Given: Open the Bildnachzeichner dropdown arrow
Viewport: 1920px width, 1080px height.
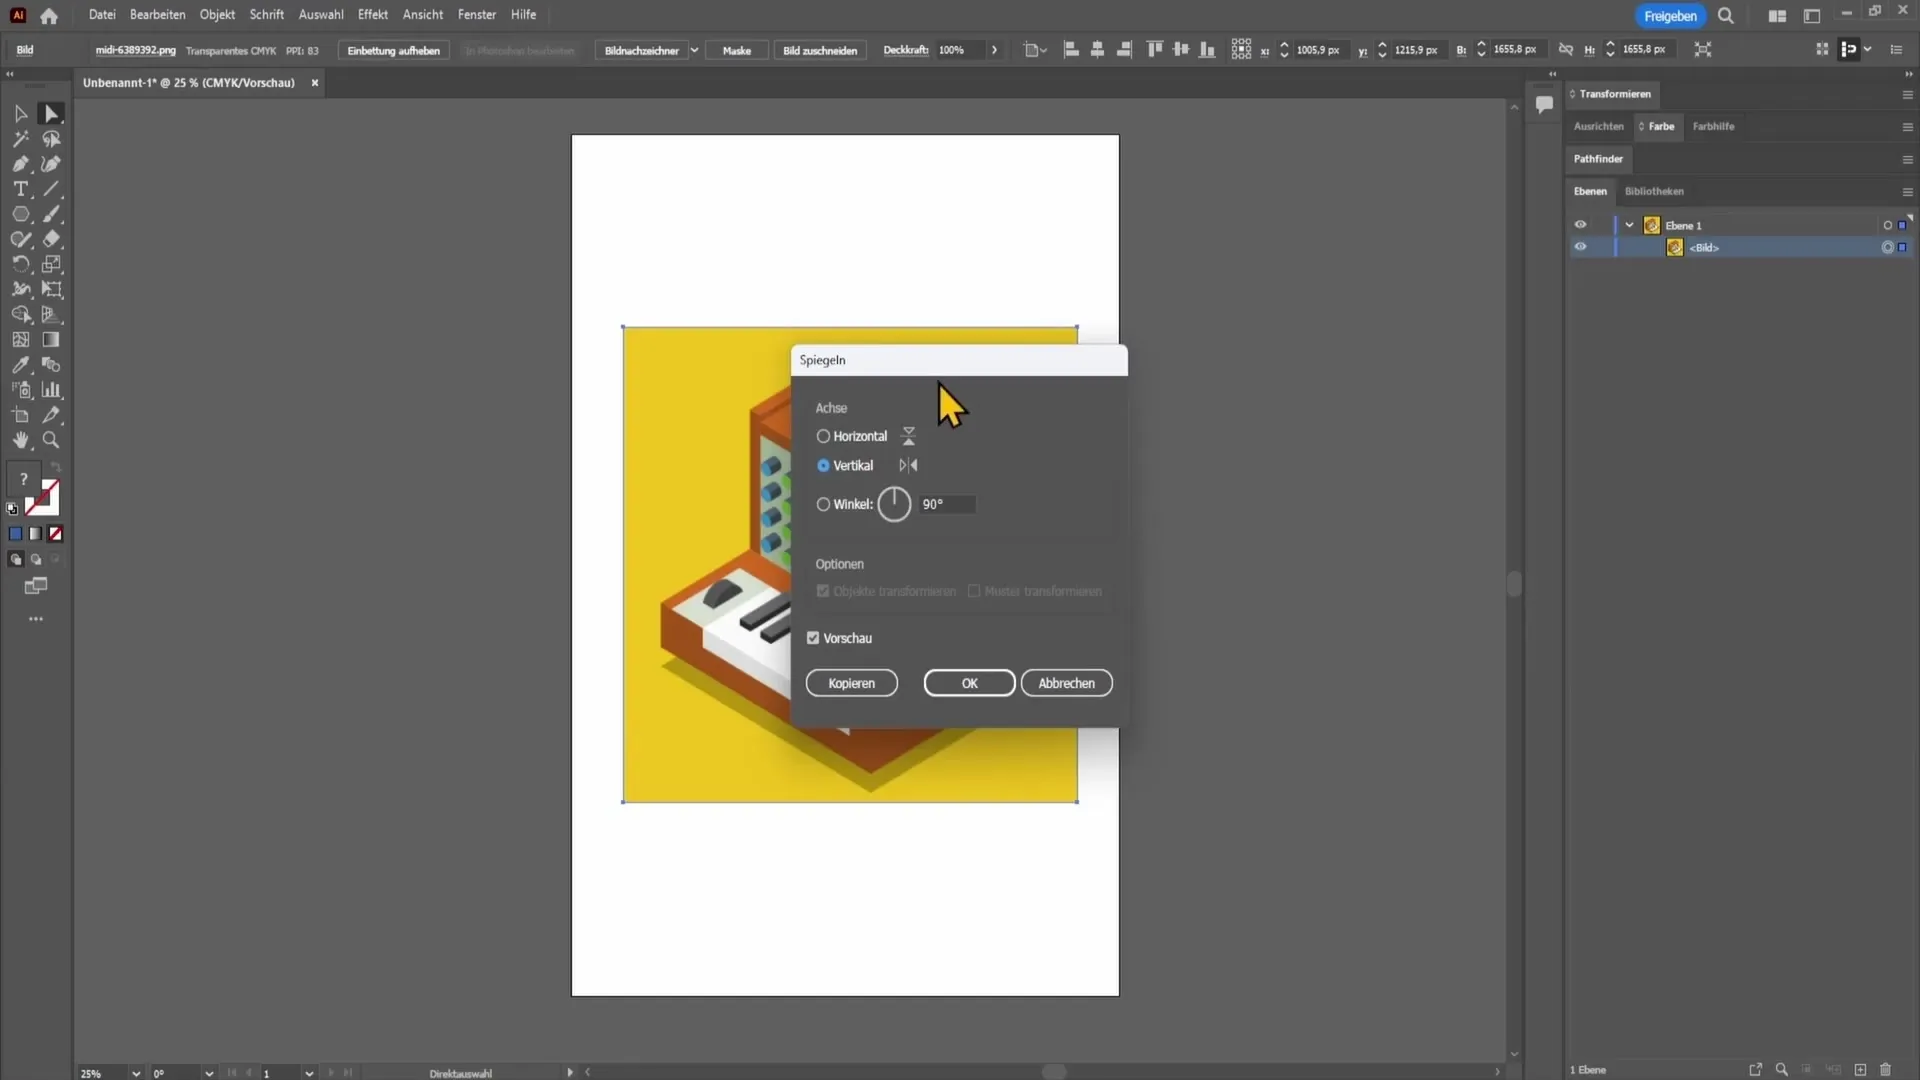Looking at the screenshot, I should (694, 50).
